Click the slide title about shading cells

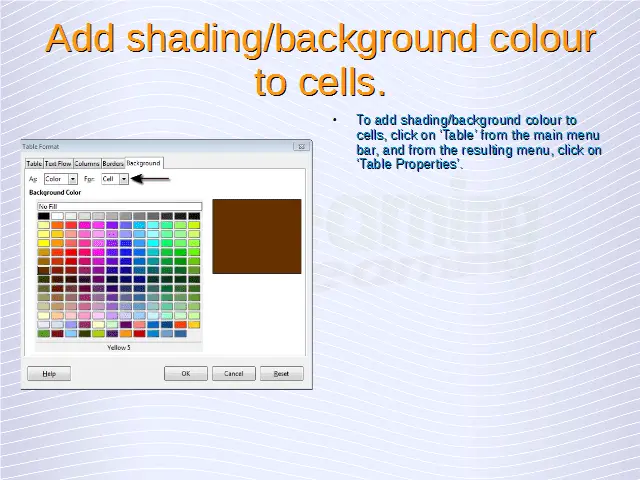tap(320, 60)
